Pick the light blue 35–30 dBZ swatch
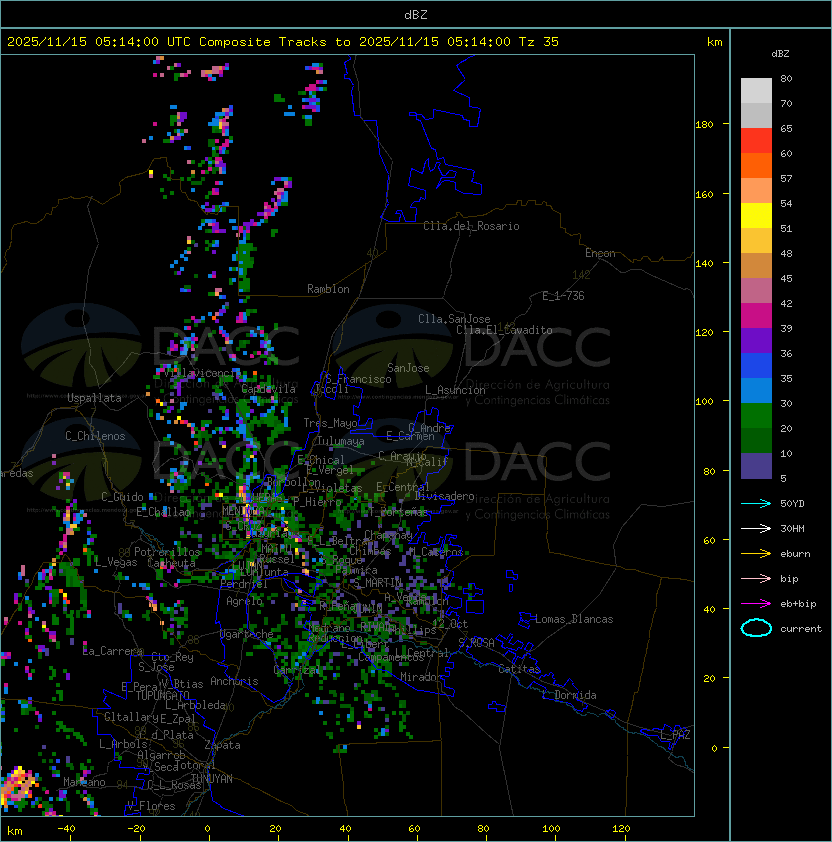Image resolution: width=832 pixels, height=842 pixels. tap(756, 391)
